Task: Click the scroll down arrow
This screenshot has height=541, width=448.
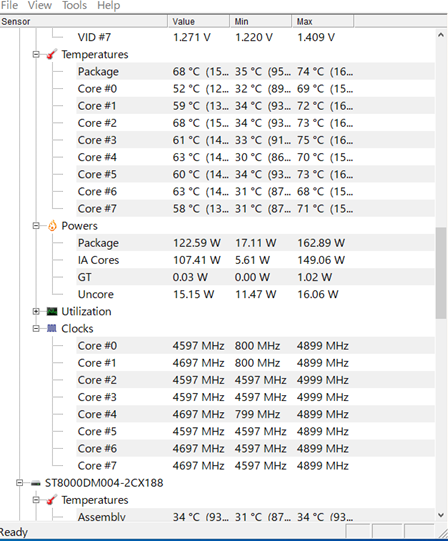Action: pyautogui.click(x=441, y=515)
